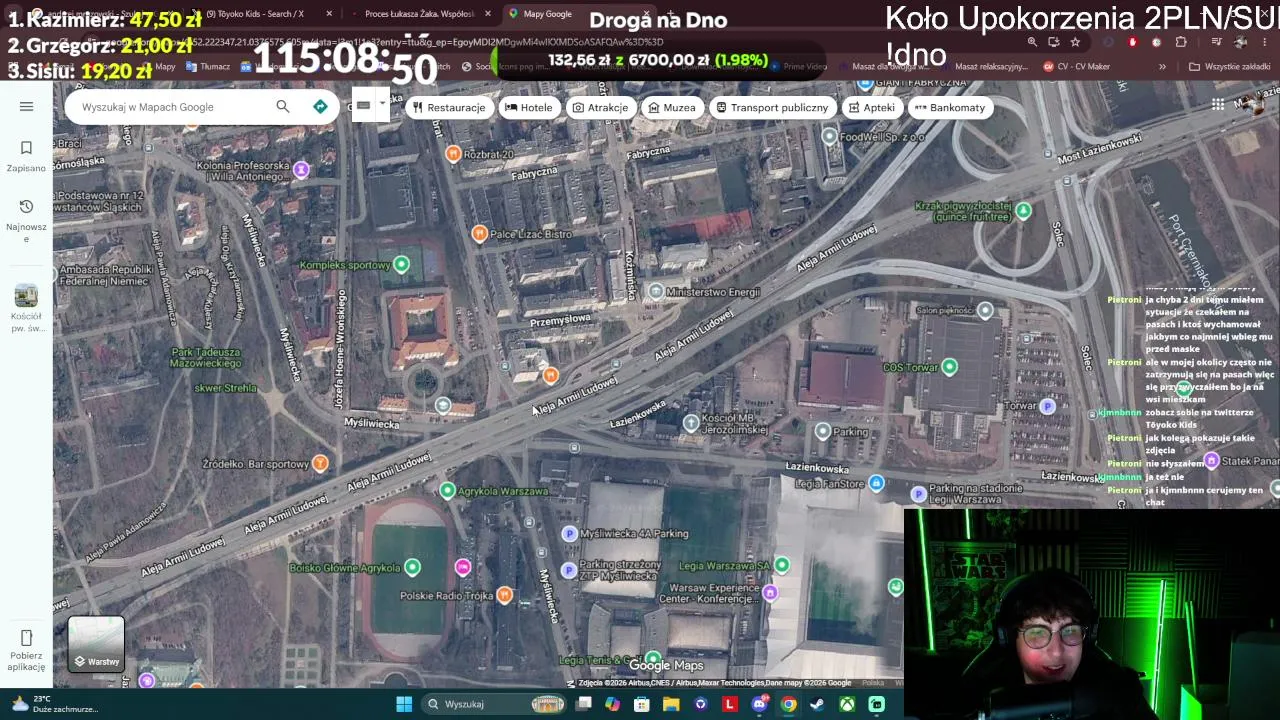
Task: Open Discord from the taskbar
Action: click(x=759, y=704)
